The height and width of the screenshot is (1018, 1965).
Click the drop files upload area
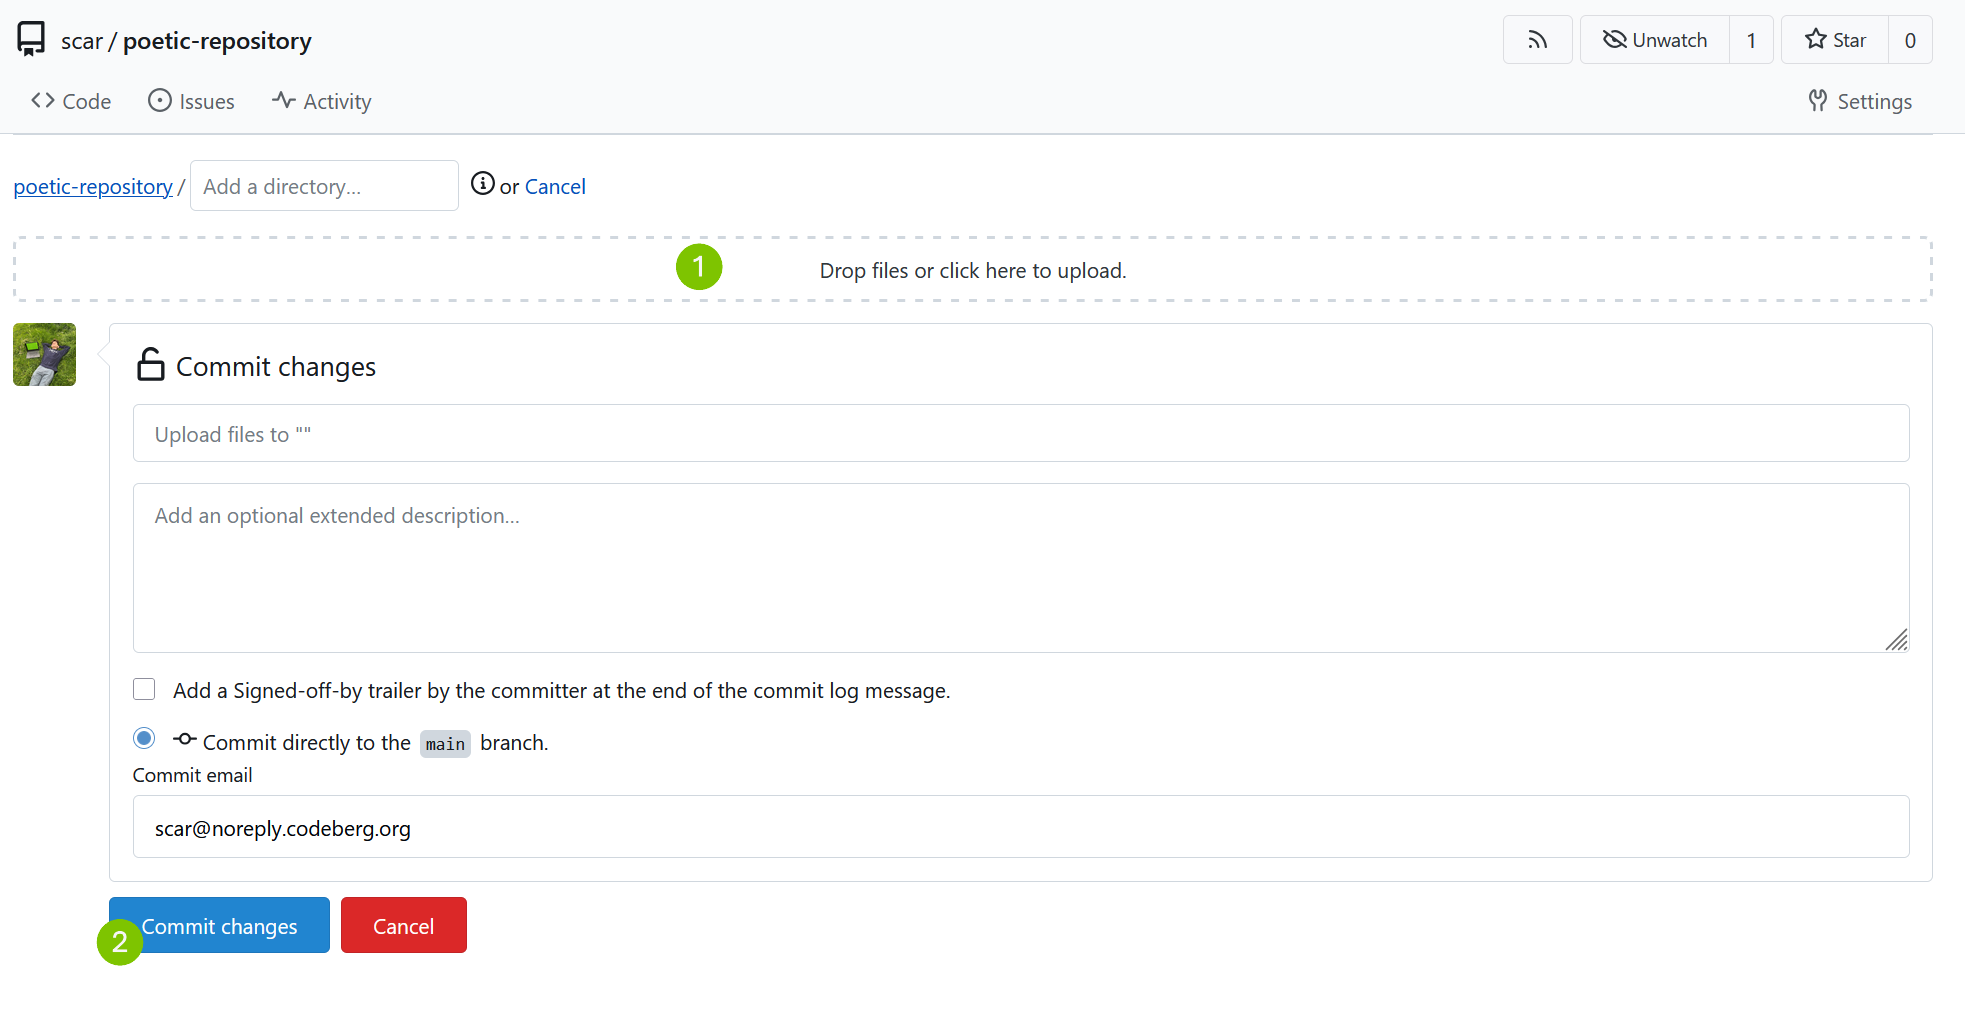(972, 270)
